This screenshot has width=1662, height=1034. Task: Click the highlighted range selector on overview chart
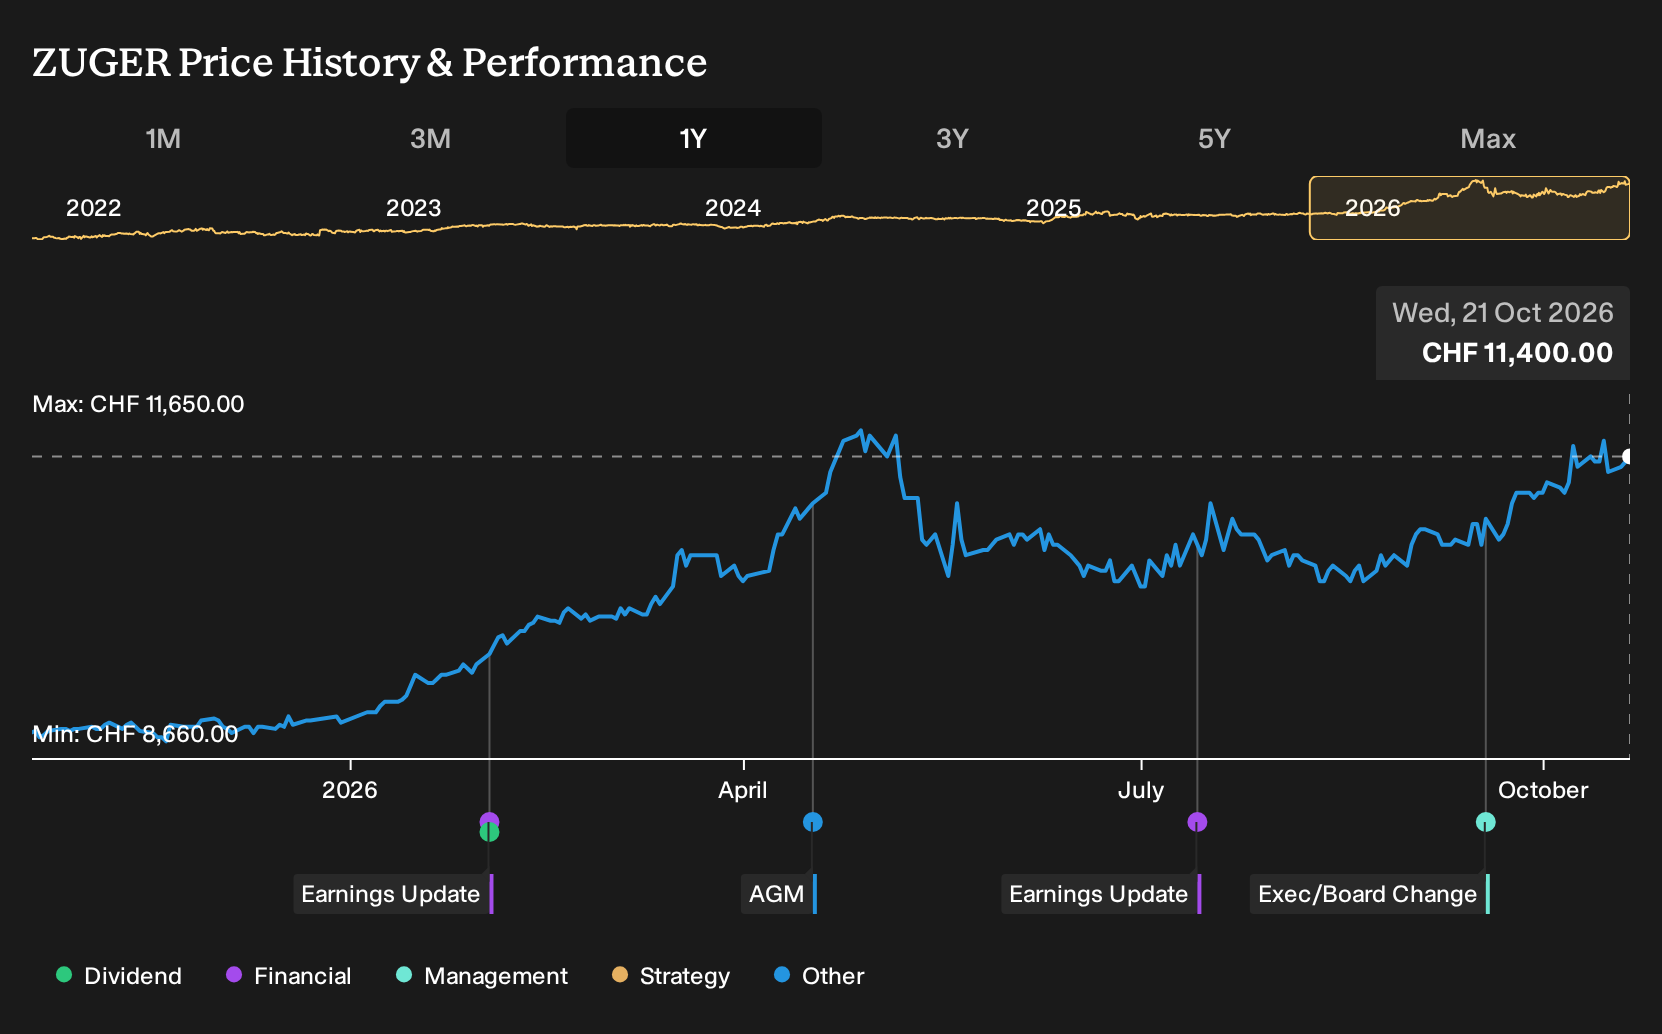tap(1469, 208)
